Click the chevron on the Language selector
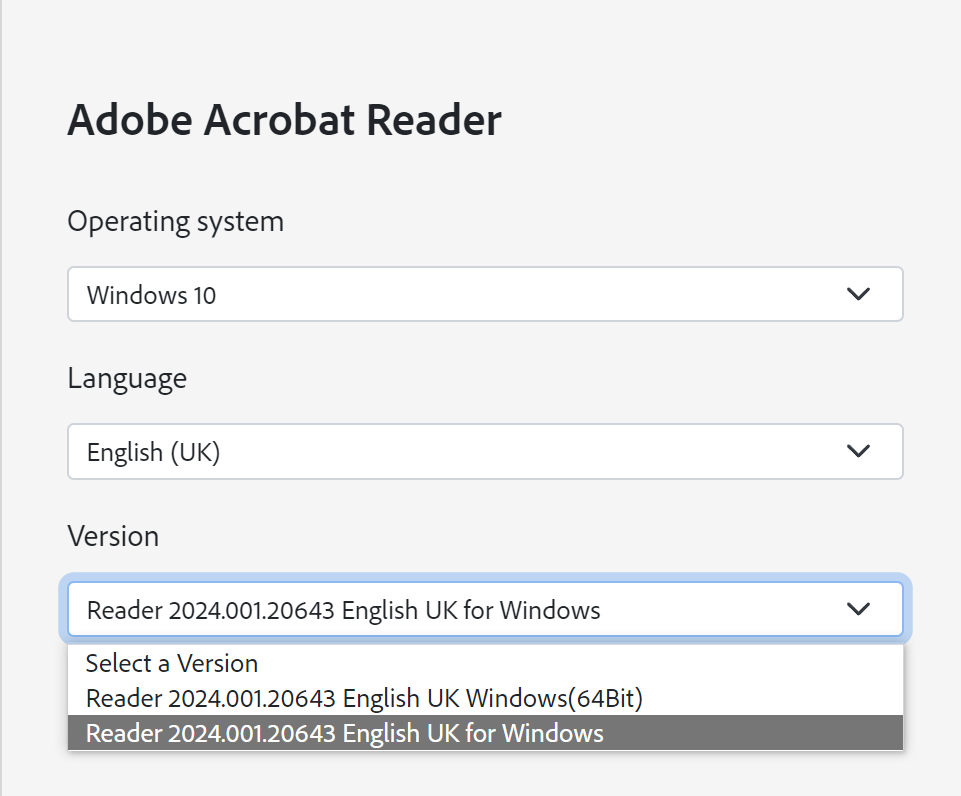The image size is (961, 796). (858, 451)
